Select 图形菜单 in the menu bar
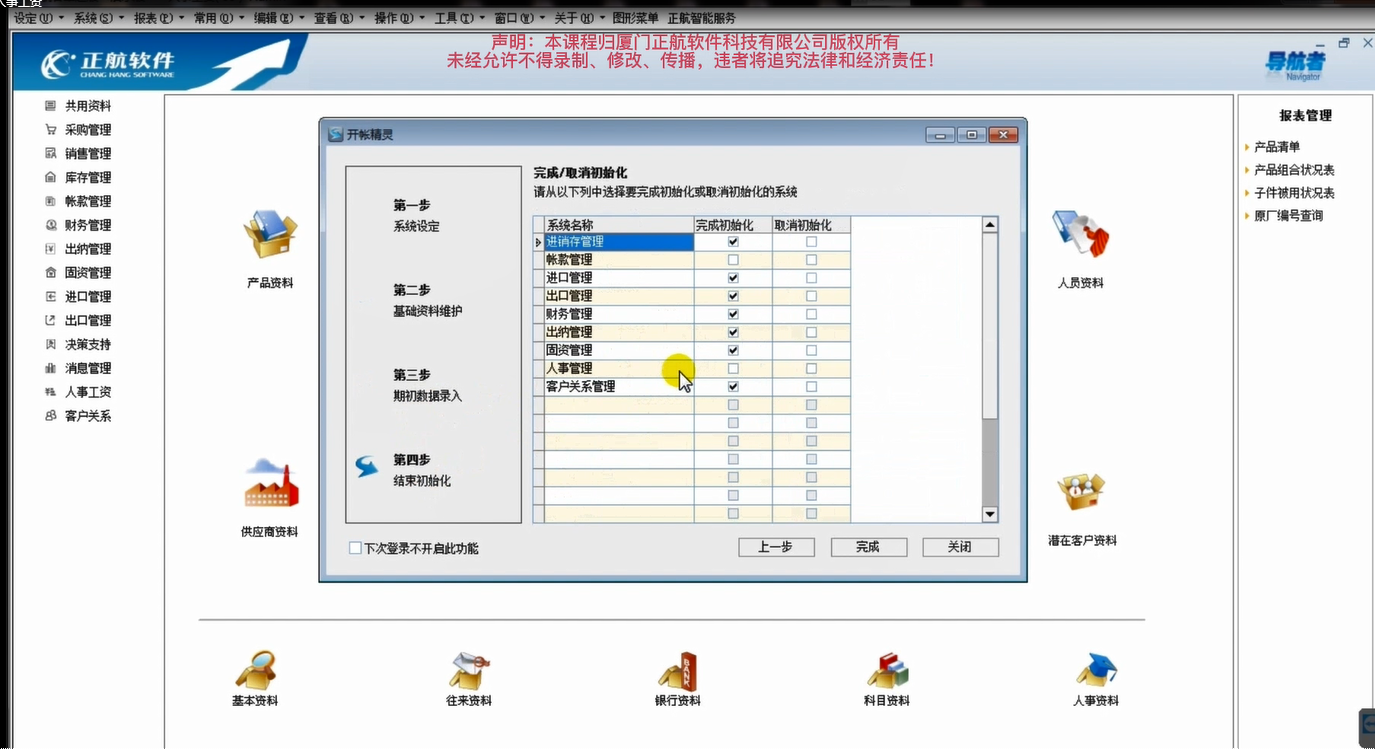This screenshot has width=1375, height=749. point(635,18)
